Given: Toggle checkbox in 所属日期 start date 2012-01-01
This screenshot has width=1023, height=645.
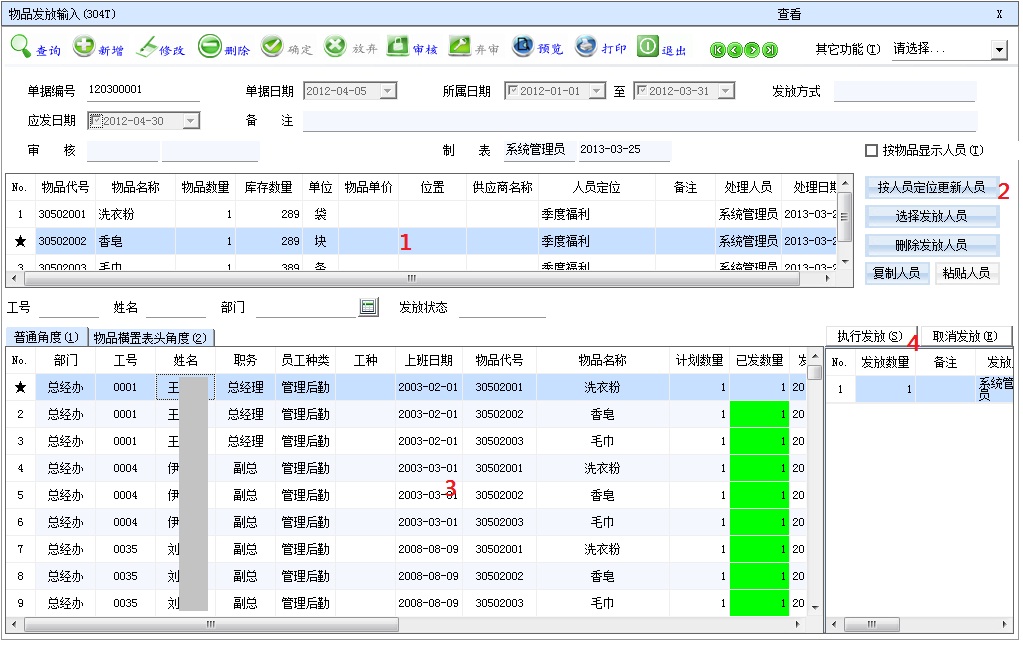Looking at the screenshot, I should 513,91.
